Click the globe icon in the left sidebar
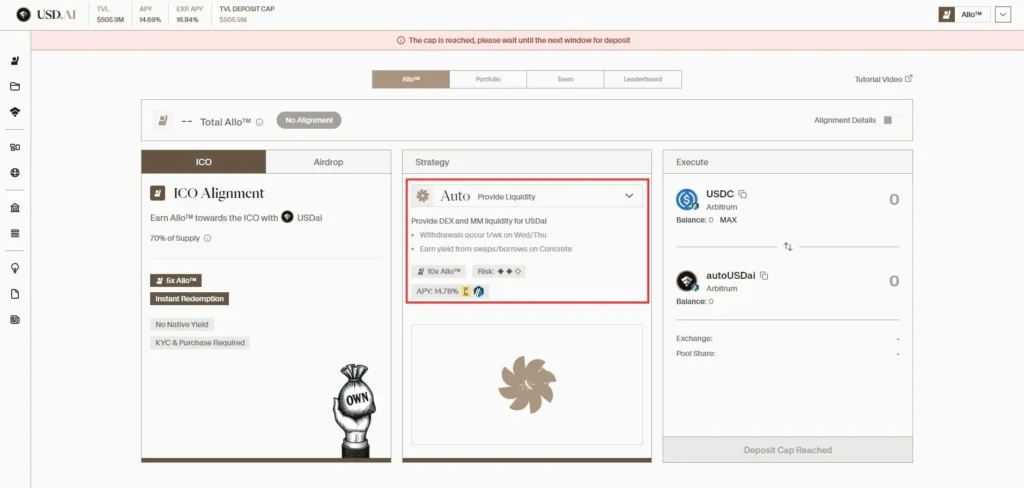This screenshot has width=1024, height=488. 15,172
